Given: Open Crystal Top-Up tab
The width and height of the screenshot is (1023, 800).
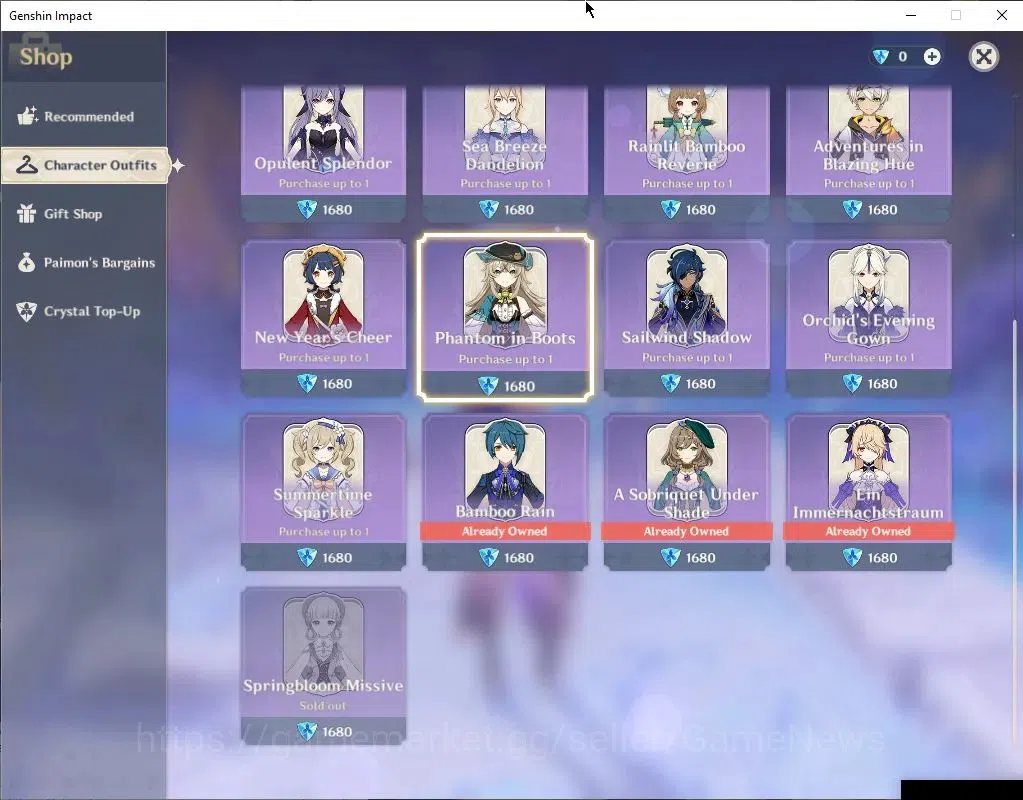Looking at the screenshot, I should click(x=84, y=311).
